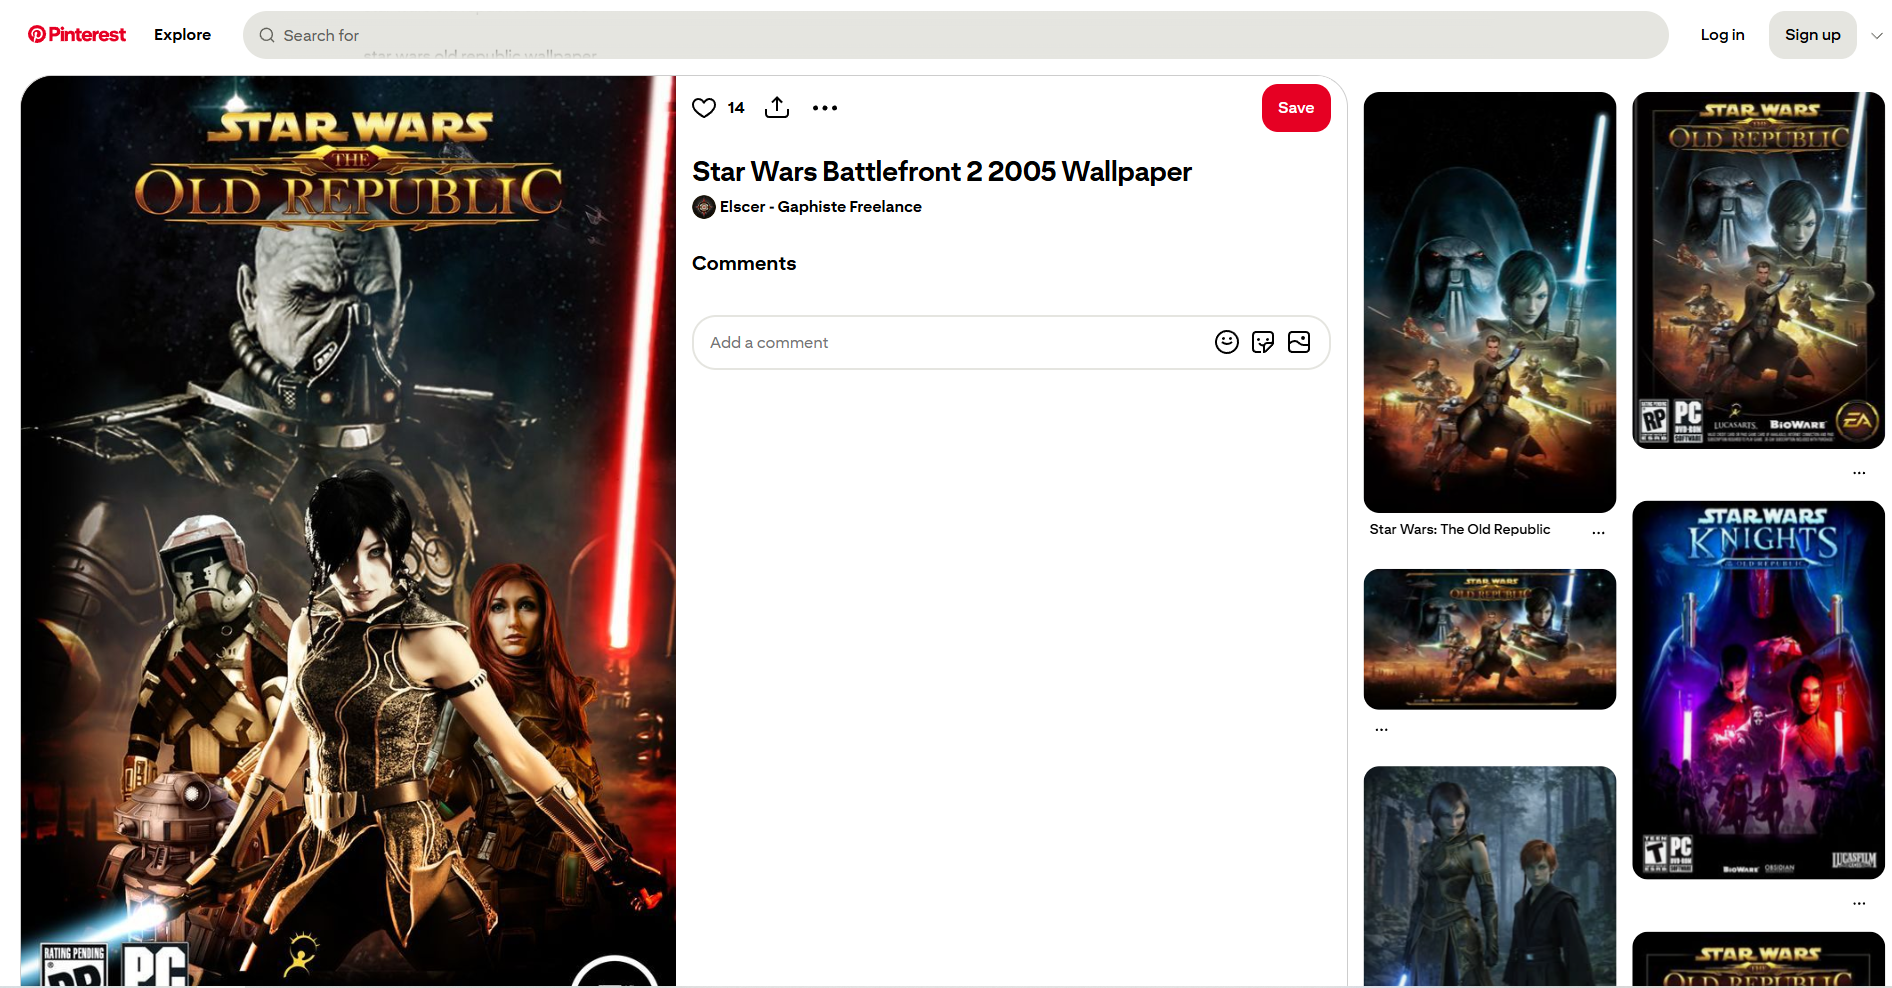Open the Star Wars Knights cover pin

[x=1758, y=690]
